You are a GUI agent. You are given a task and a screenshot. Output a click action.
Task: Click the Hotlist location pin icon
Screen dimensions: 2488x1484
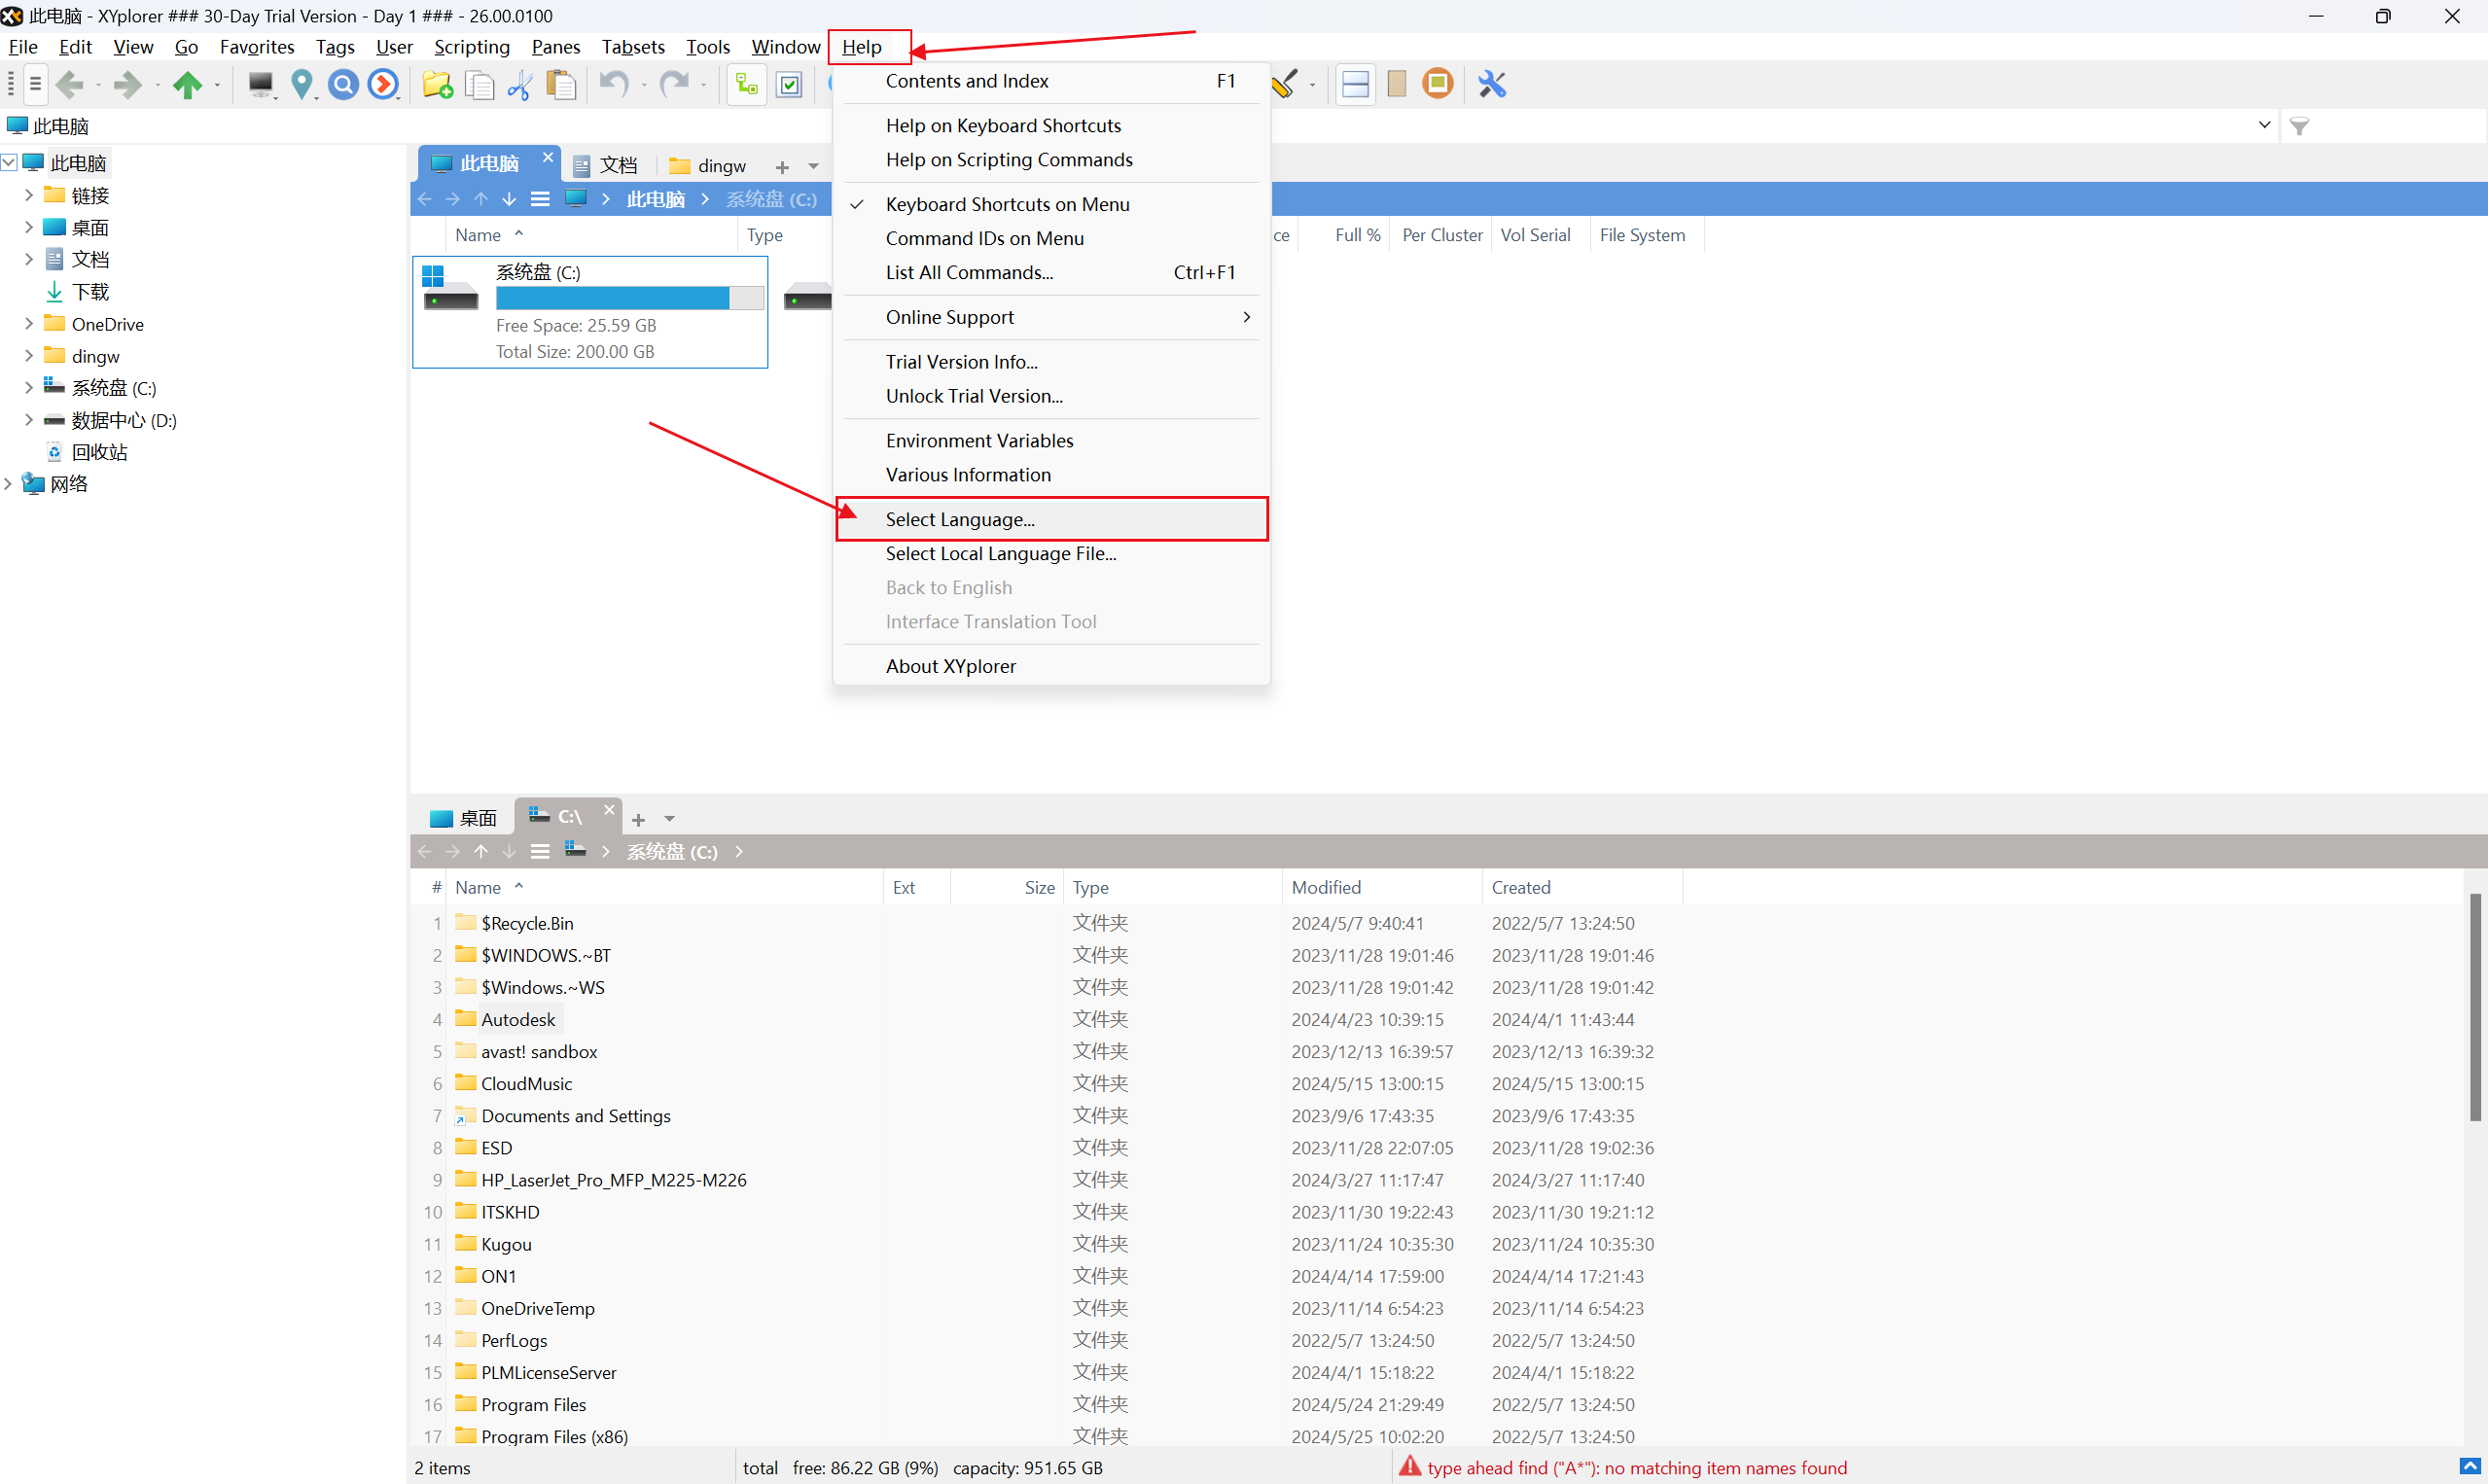pyautogui.click(x=301, y=85)
